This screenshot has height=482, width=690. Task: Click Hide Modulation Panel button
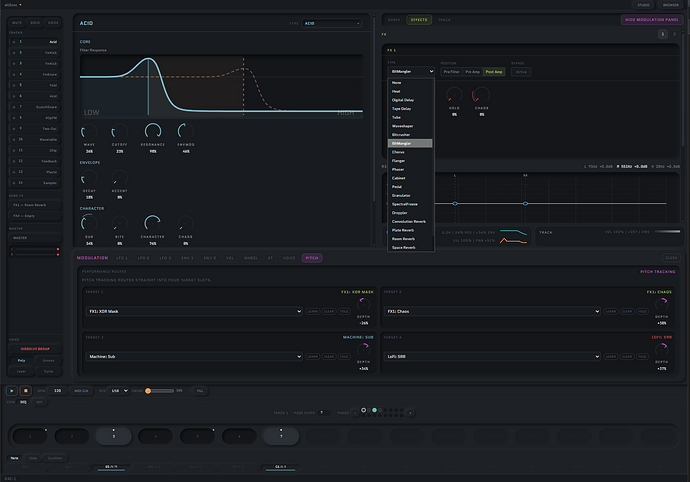[652, 20]
